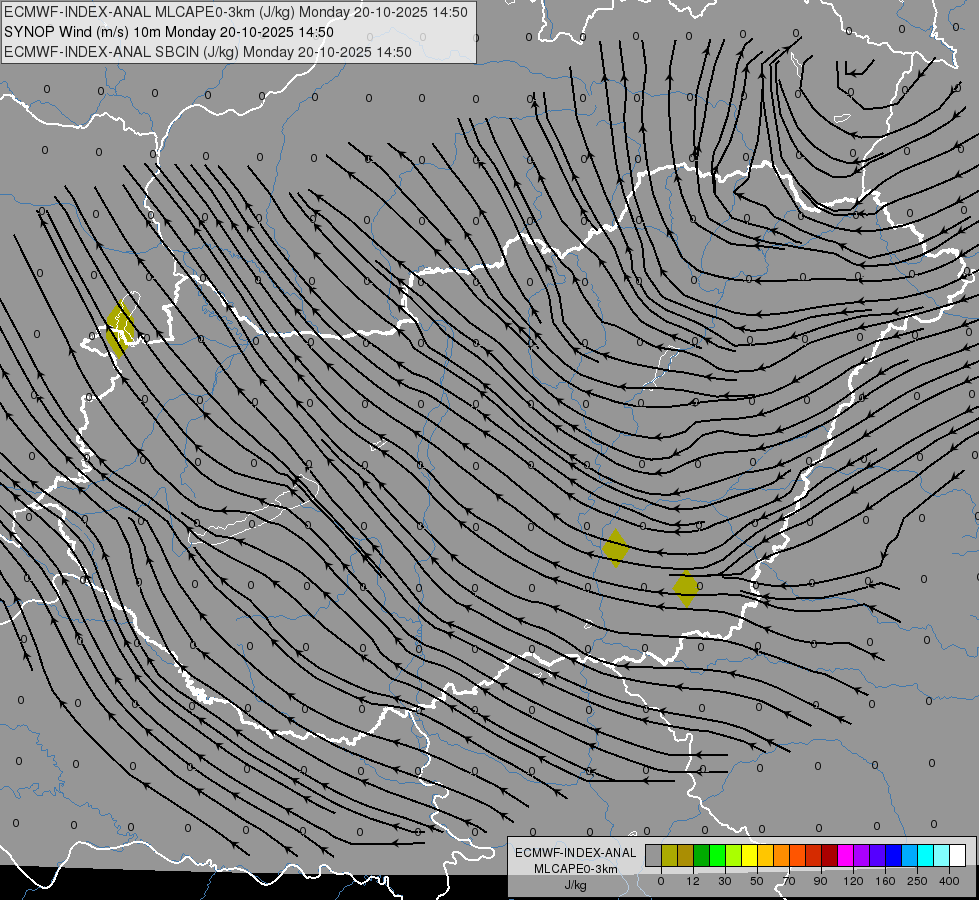979x900 pixels.
Task: Click legend scale value 90
Action: tap(820, 881)
